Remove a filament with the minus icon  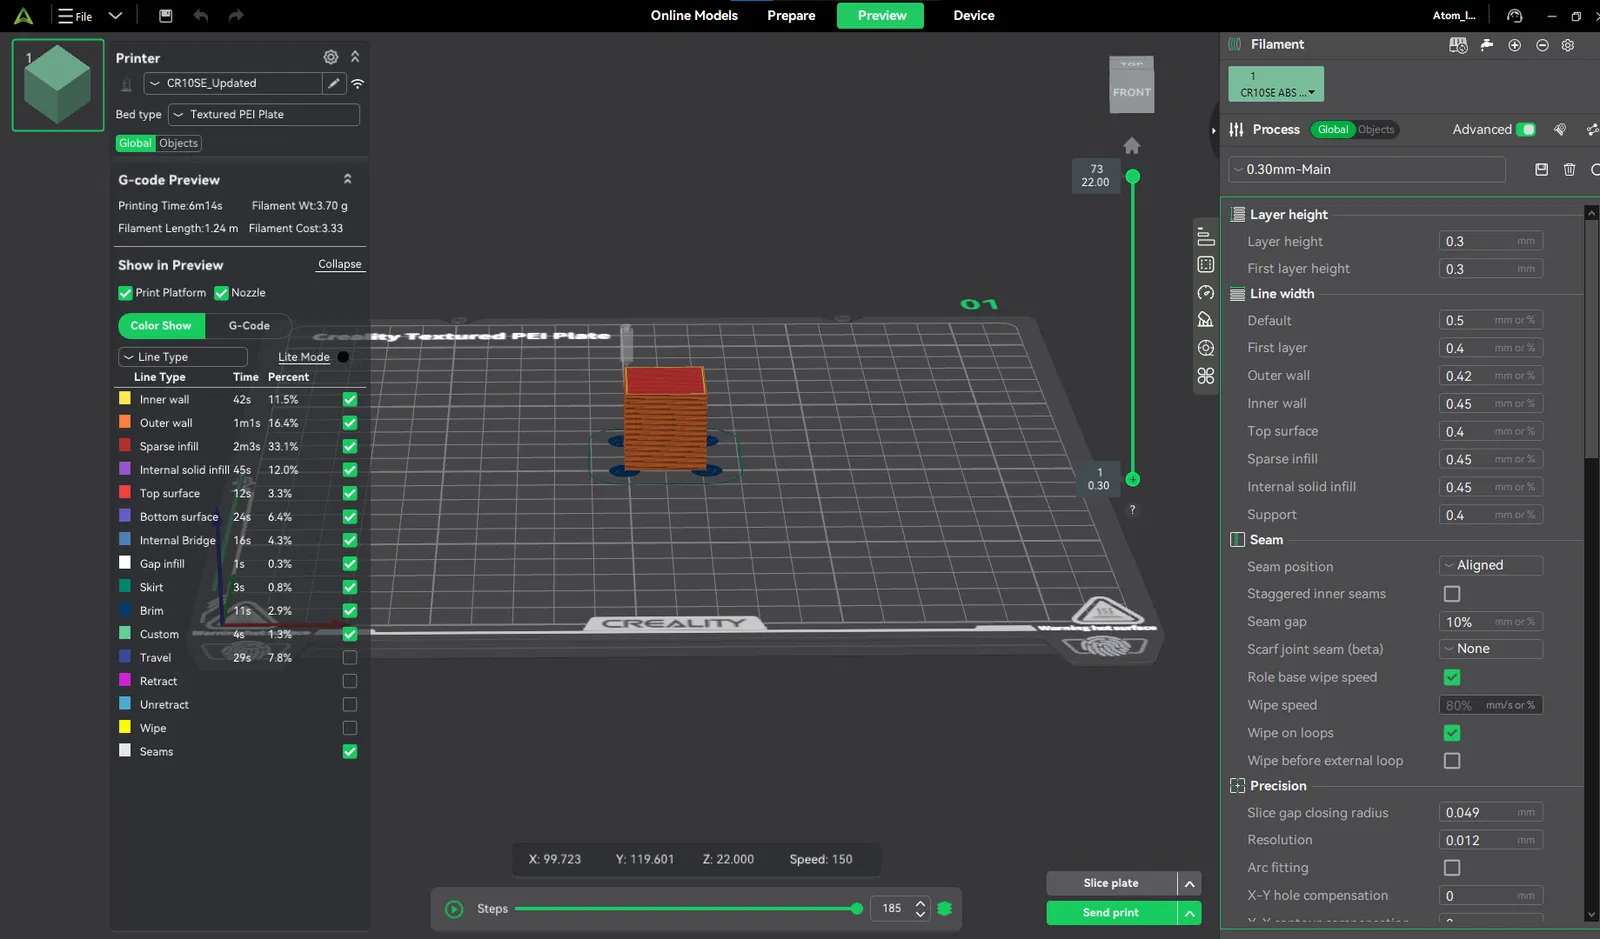point(1542,45)
